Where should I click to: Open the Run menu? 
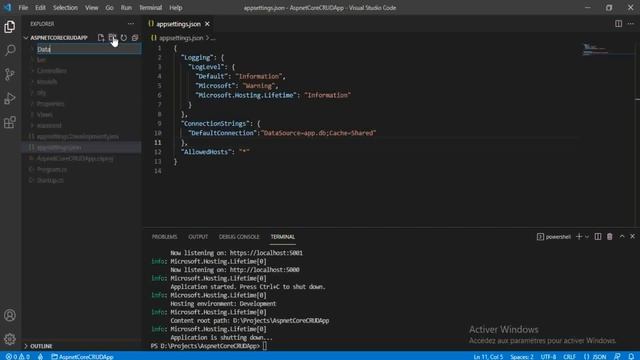pyautogui.click(x=126, y=8)
